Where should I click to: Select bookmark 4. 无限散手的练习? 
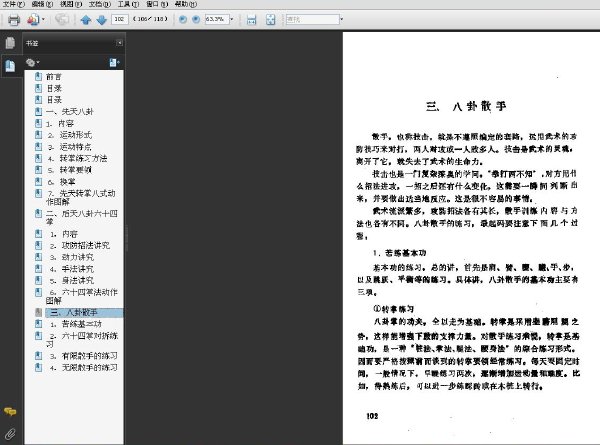(84, 367)
